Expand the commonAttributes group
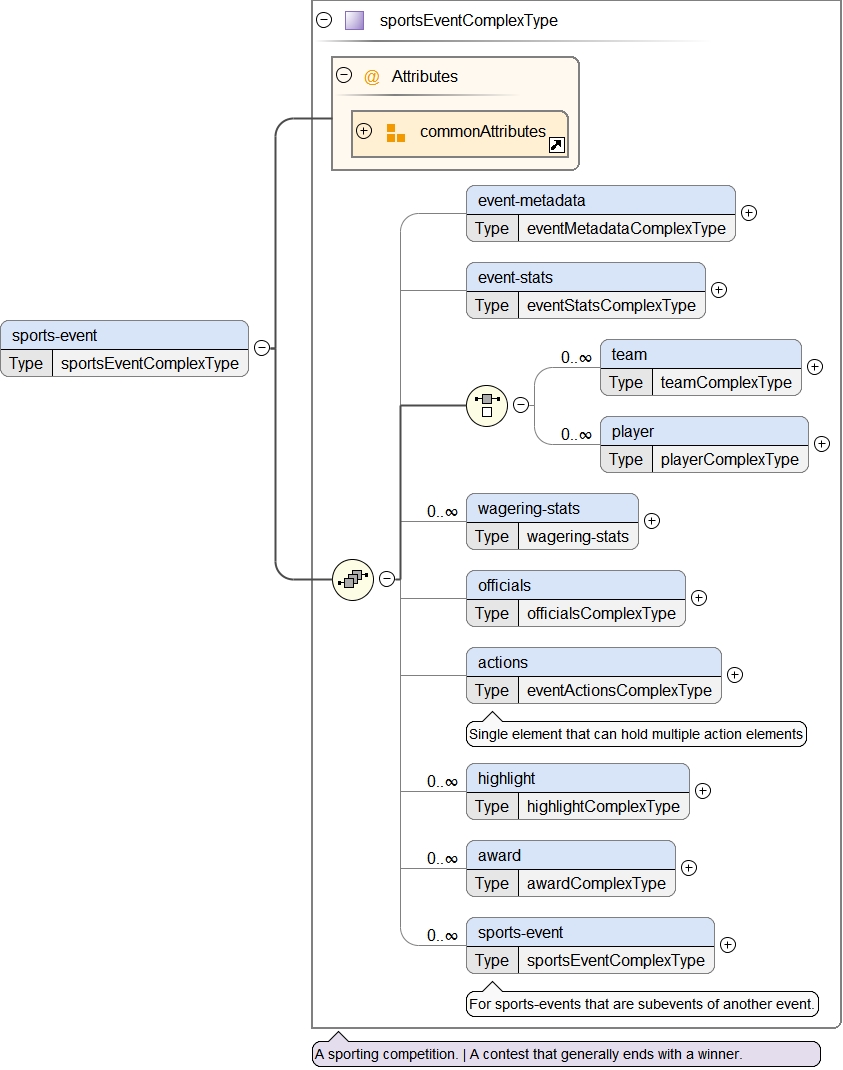Image resolution: width=843 pixels, height=1070 pixels. click(x=364, y=131)
